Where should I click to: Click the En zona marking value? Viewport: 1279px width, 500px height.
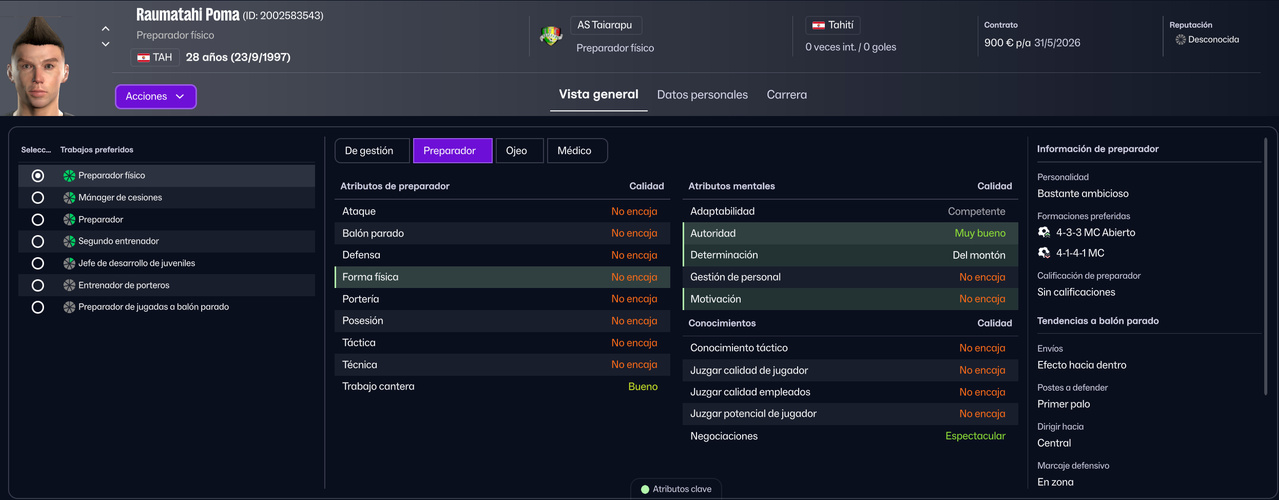tap(1055, 482)
